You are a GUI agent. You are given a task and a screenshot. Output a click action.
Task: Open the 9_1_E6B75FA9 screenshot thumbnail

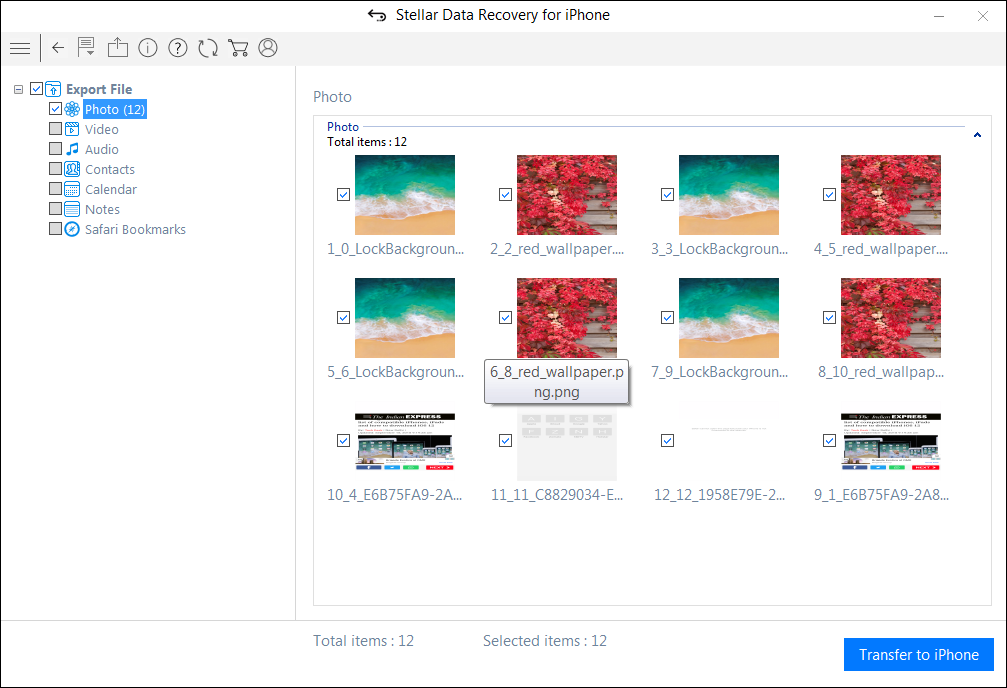click(x=891, y=441)
